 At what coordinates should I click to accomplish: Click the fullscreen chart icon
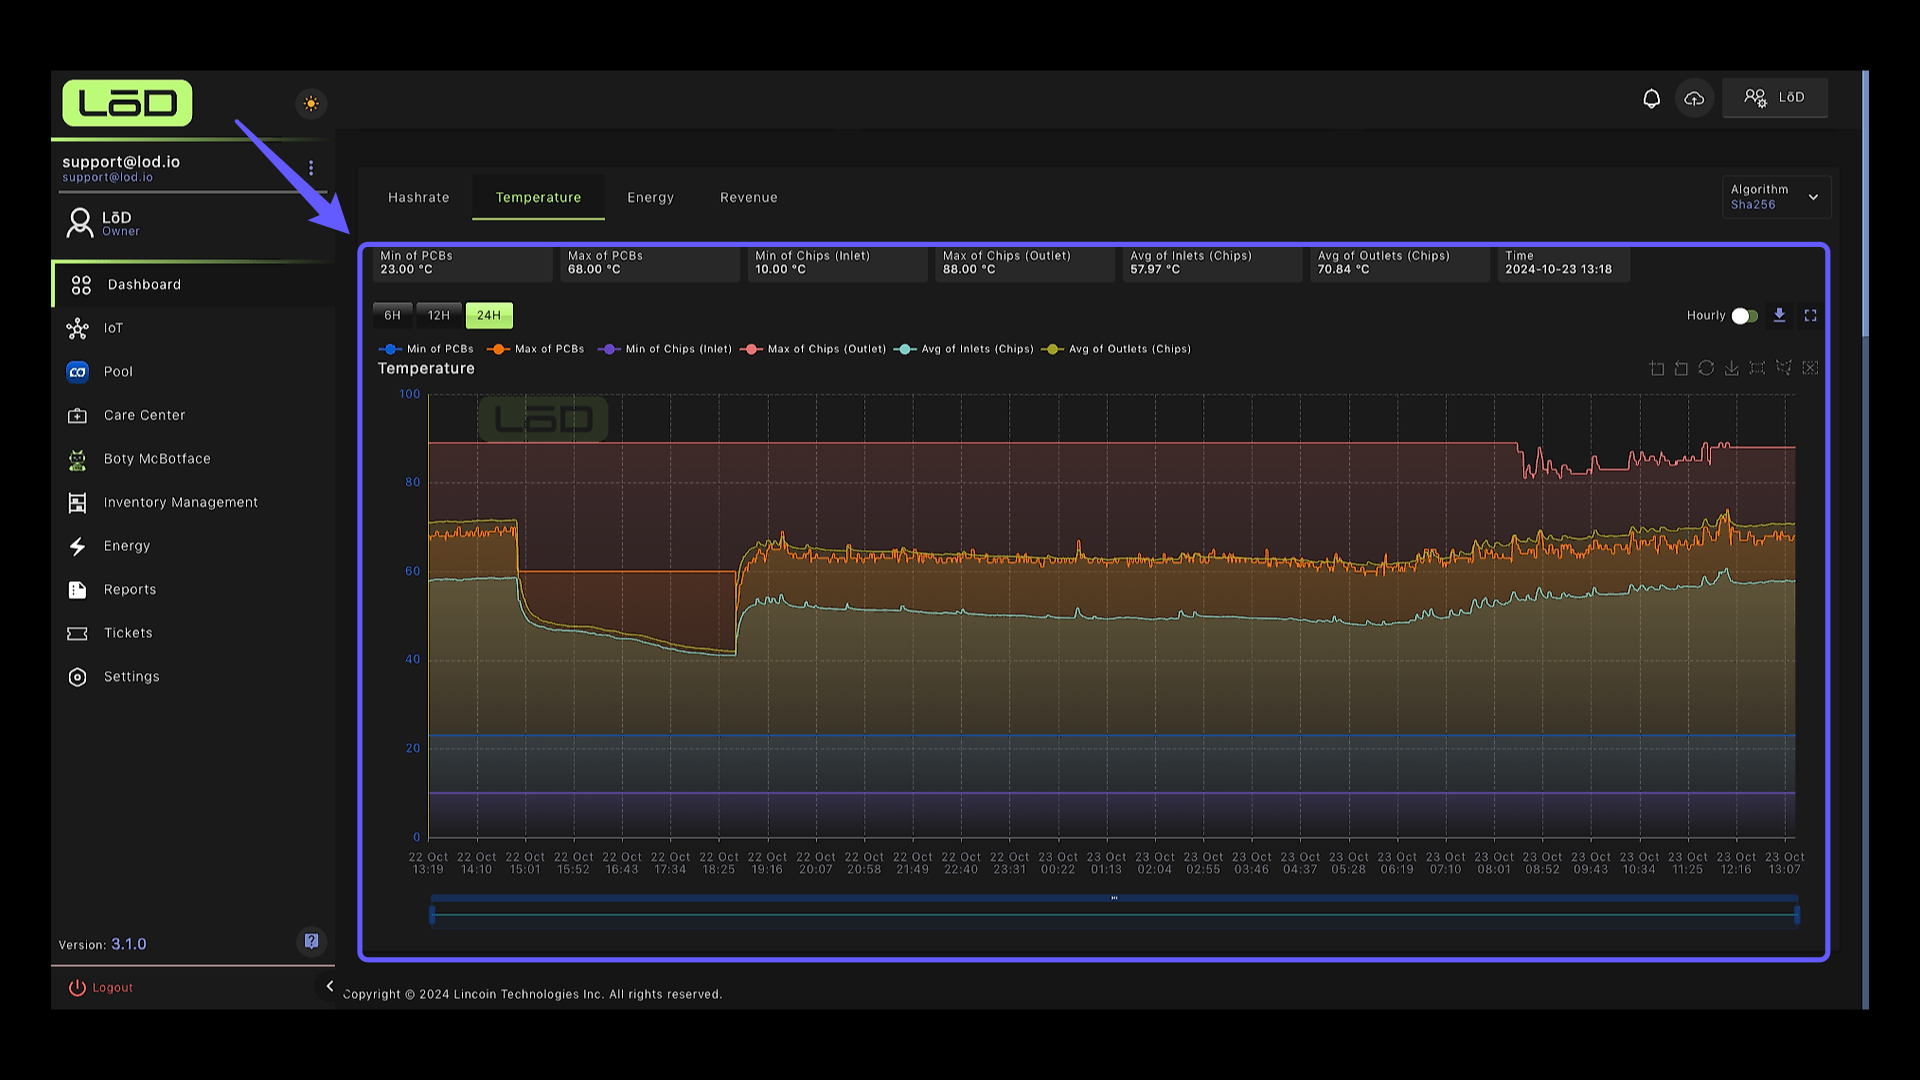pyautogui.click(x=1810, y=315)
